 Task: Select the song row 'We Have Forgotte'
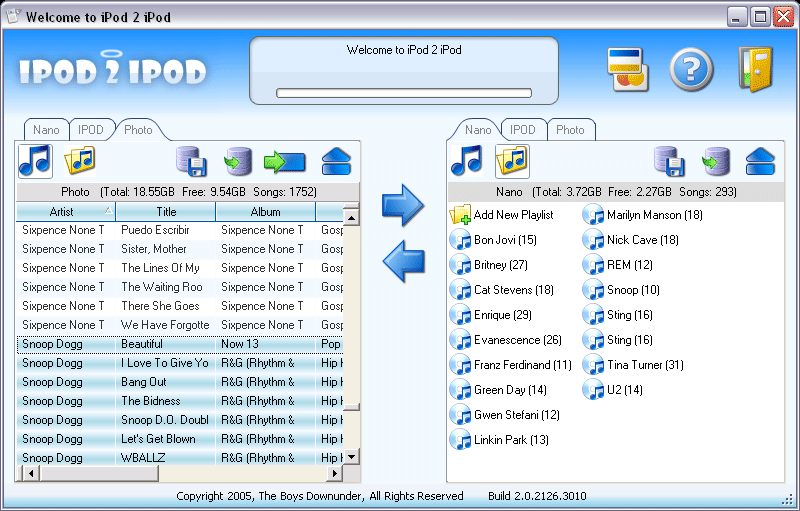[180, 325]
